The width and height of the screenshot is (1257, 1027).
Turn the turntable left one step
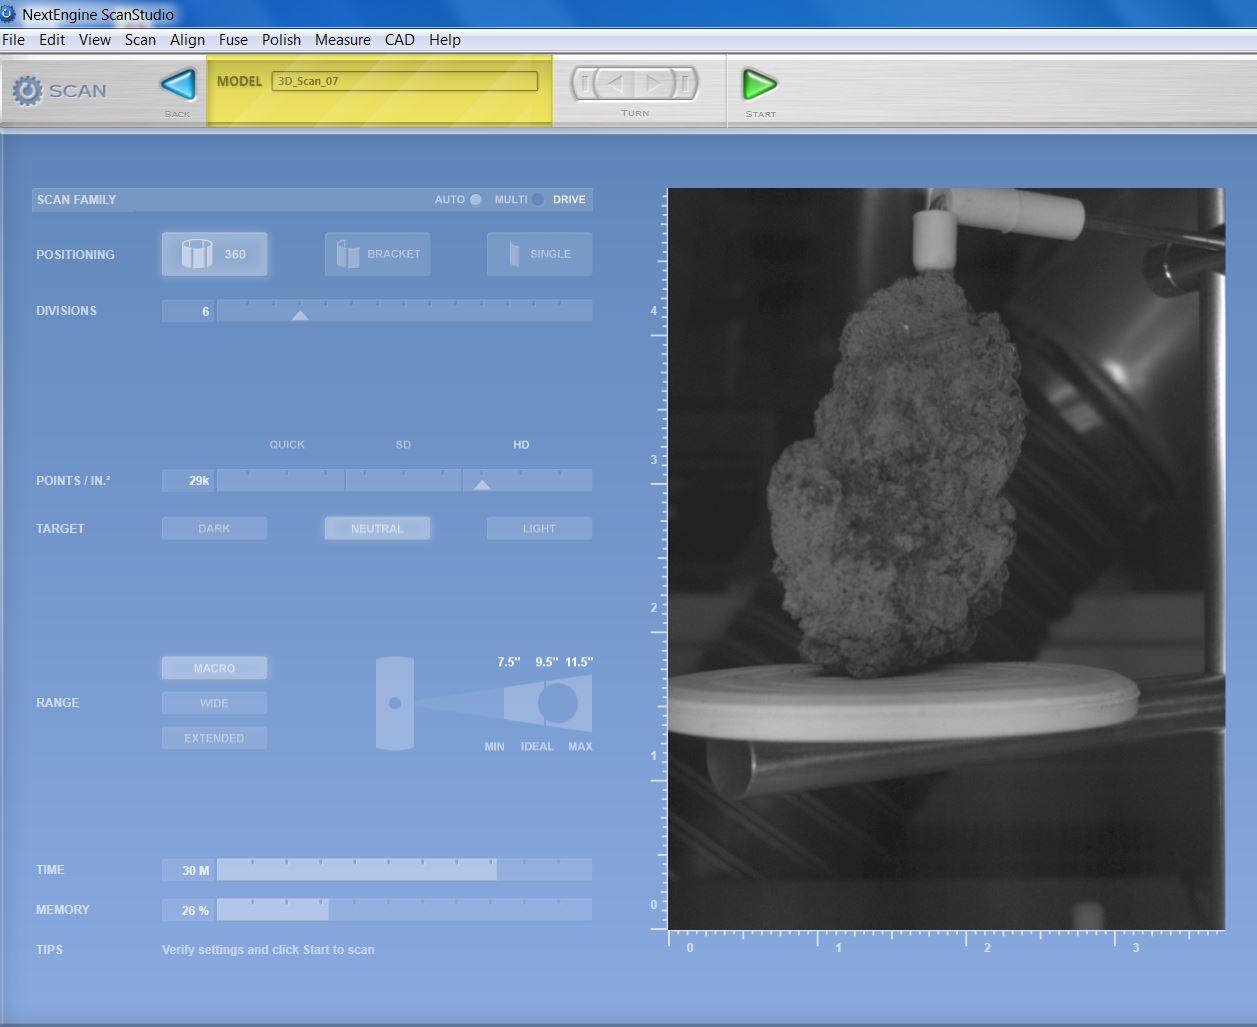point(616,83)
